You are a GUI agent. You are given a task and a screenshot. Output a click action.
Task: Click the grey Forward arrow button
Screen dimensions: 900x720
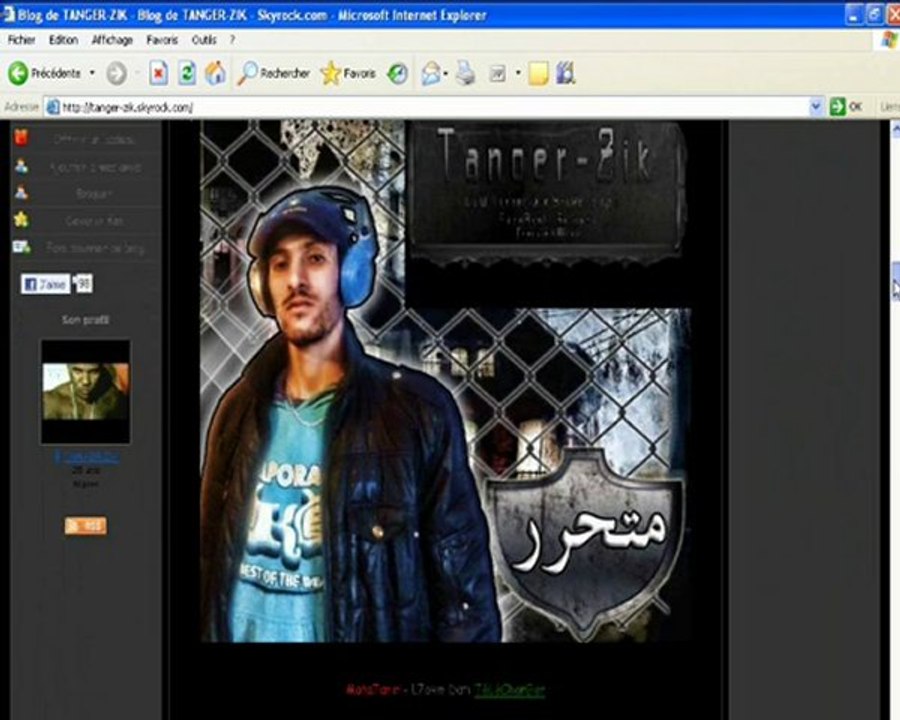[117, 73]
